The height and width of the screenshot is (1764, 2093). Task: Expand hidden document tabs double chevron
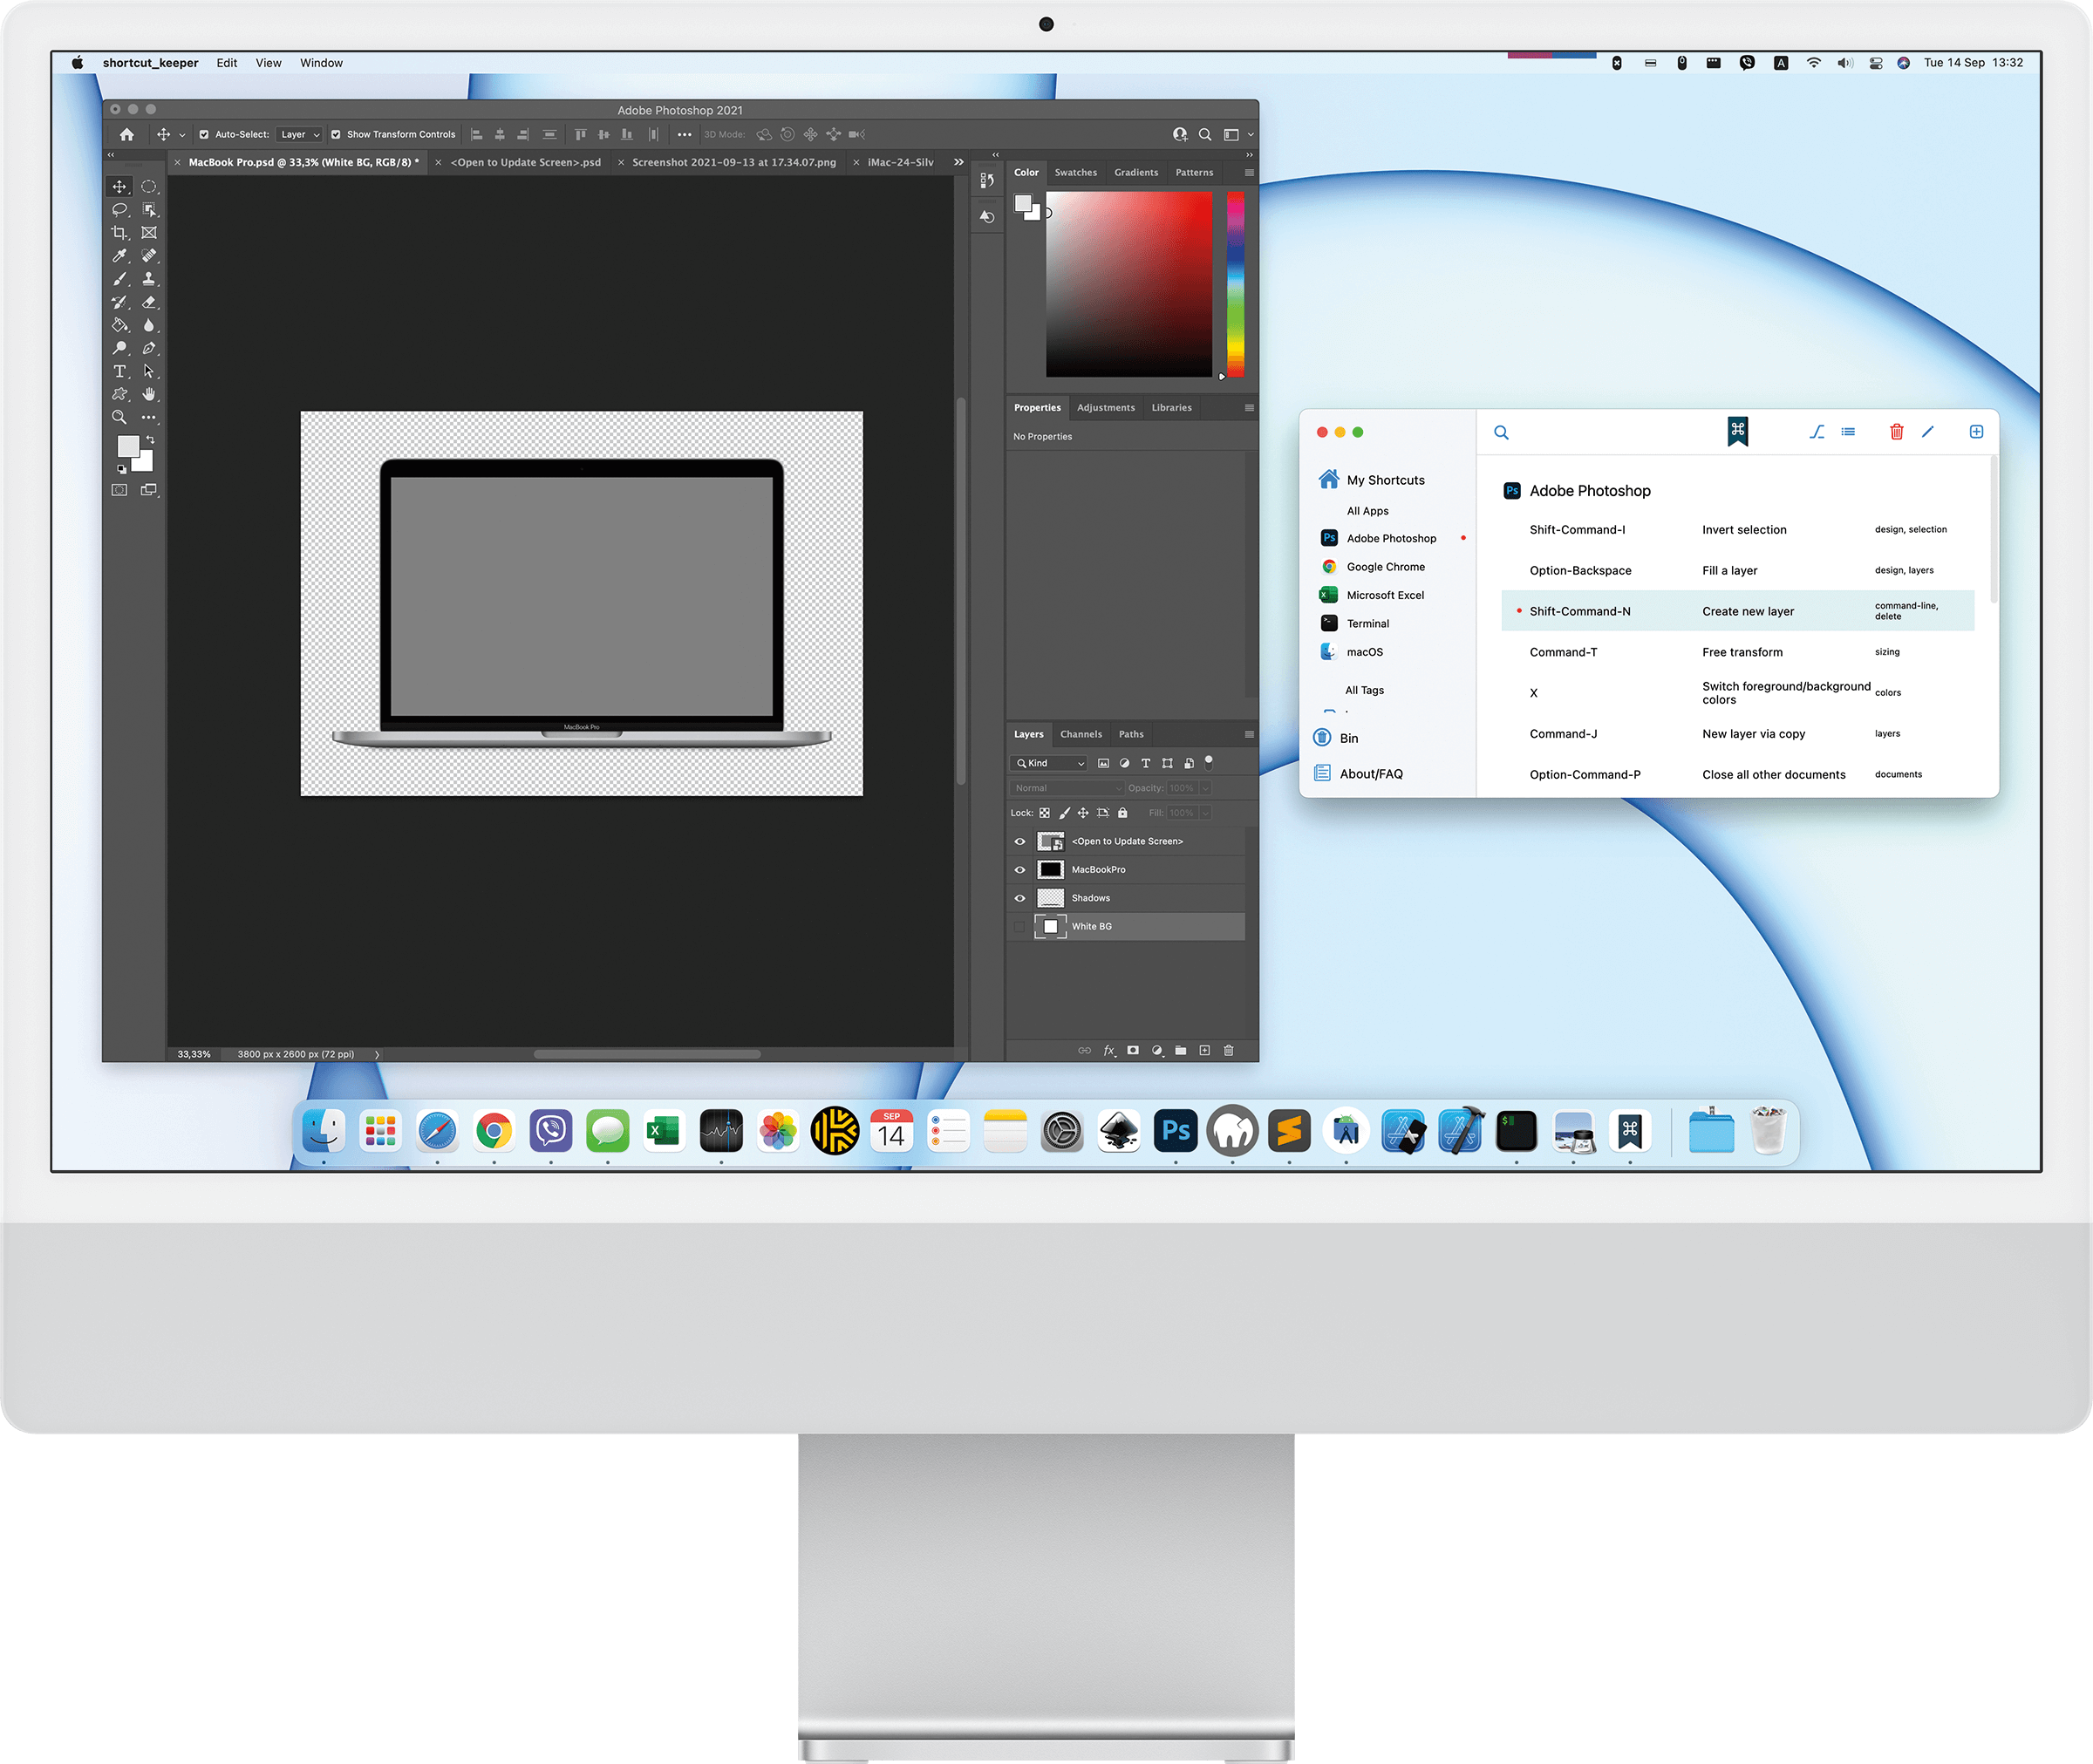pos(959,162)
